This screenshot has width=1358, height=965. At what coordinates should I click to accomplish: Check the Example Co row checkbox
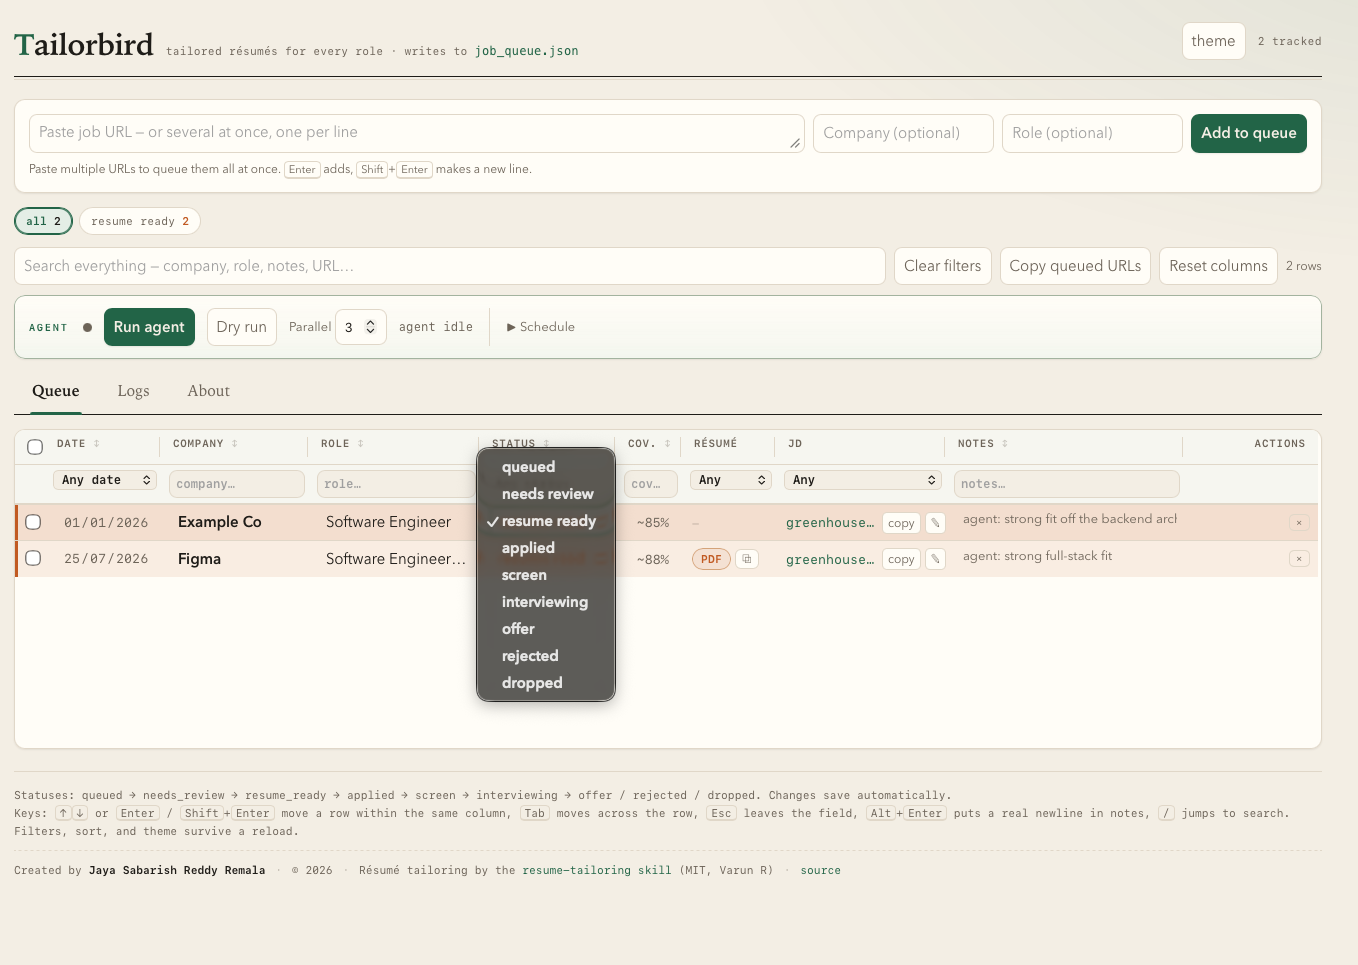(x=33, y=522)
